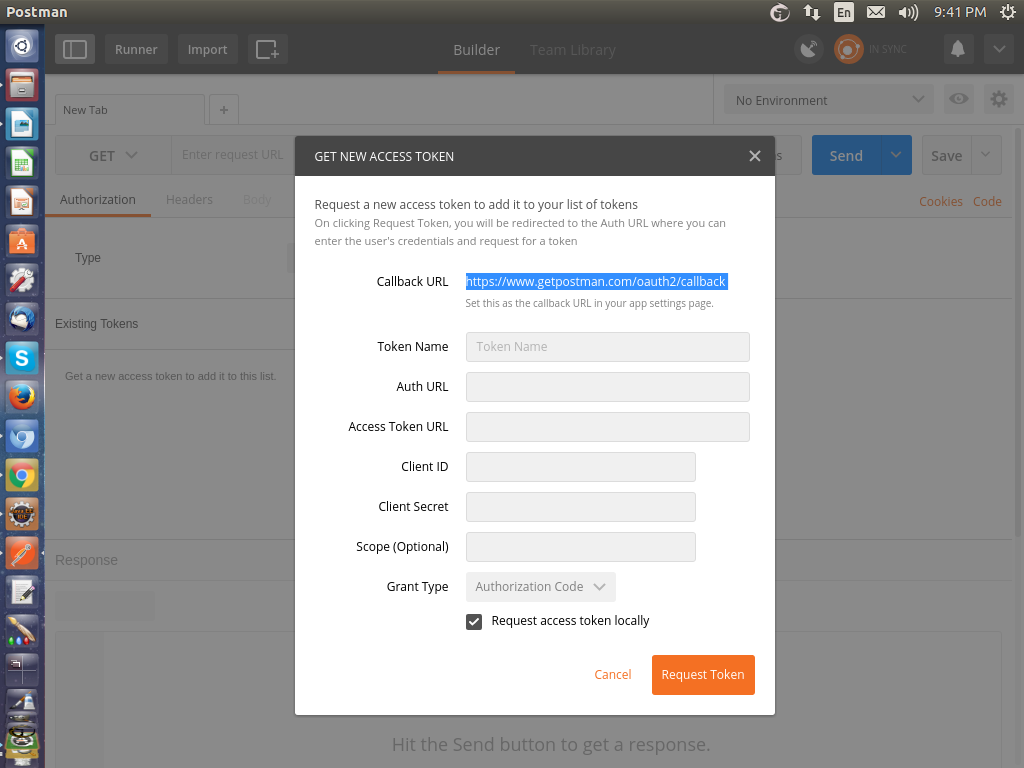Open volume indicator in top panel
This screenshot has height=768, width=1024.
[x=908, y=12]
